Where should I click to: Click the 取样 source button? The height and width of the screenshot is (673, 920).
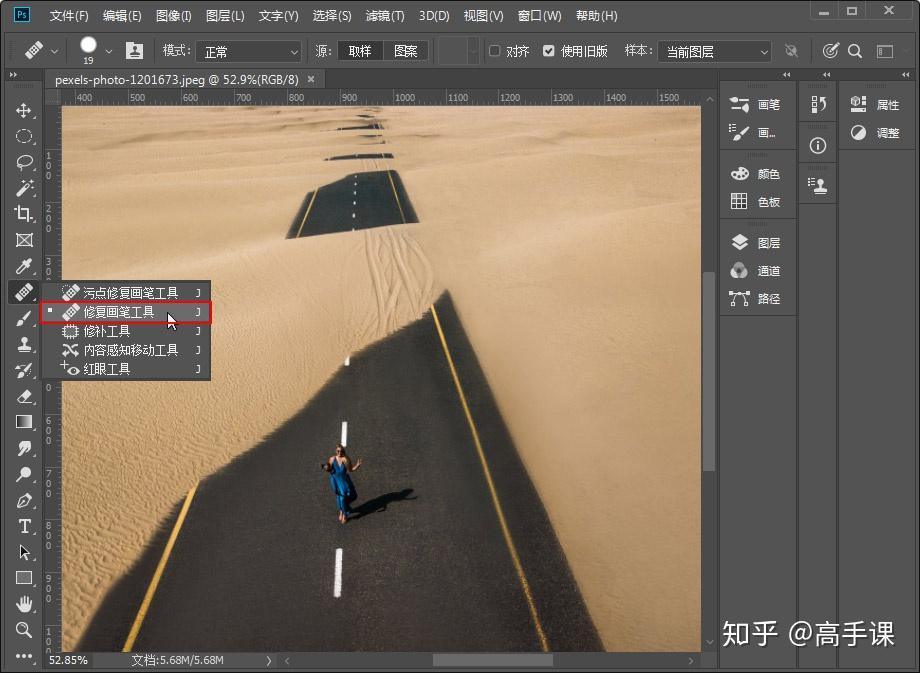[358, 51]
